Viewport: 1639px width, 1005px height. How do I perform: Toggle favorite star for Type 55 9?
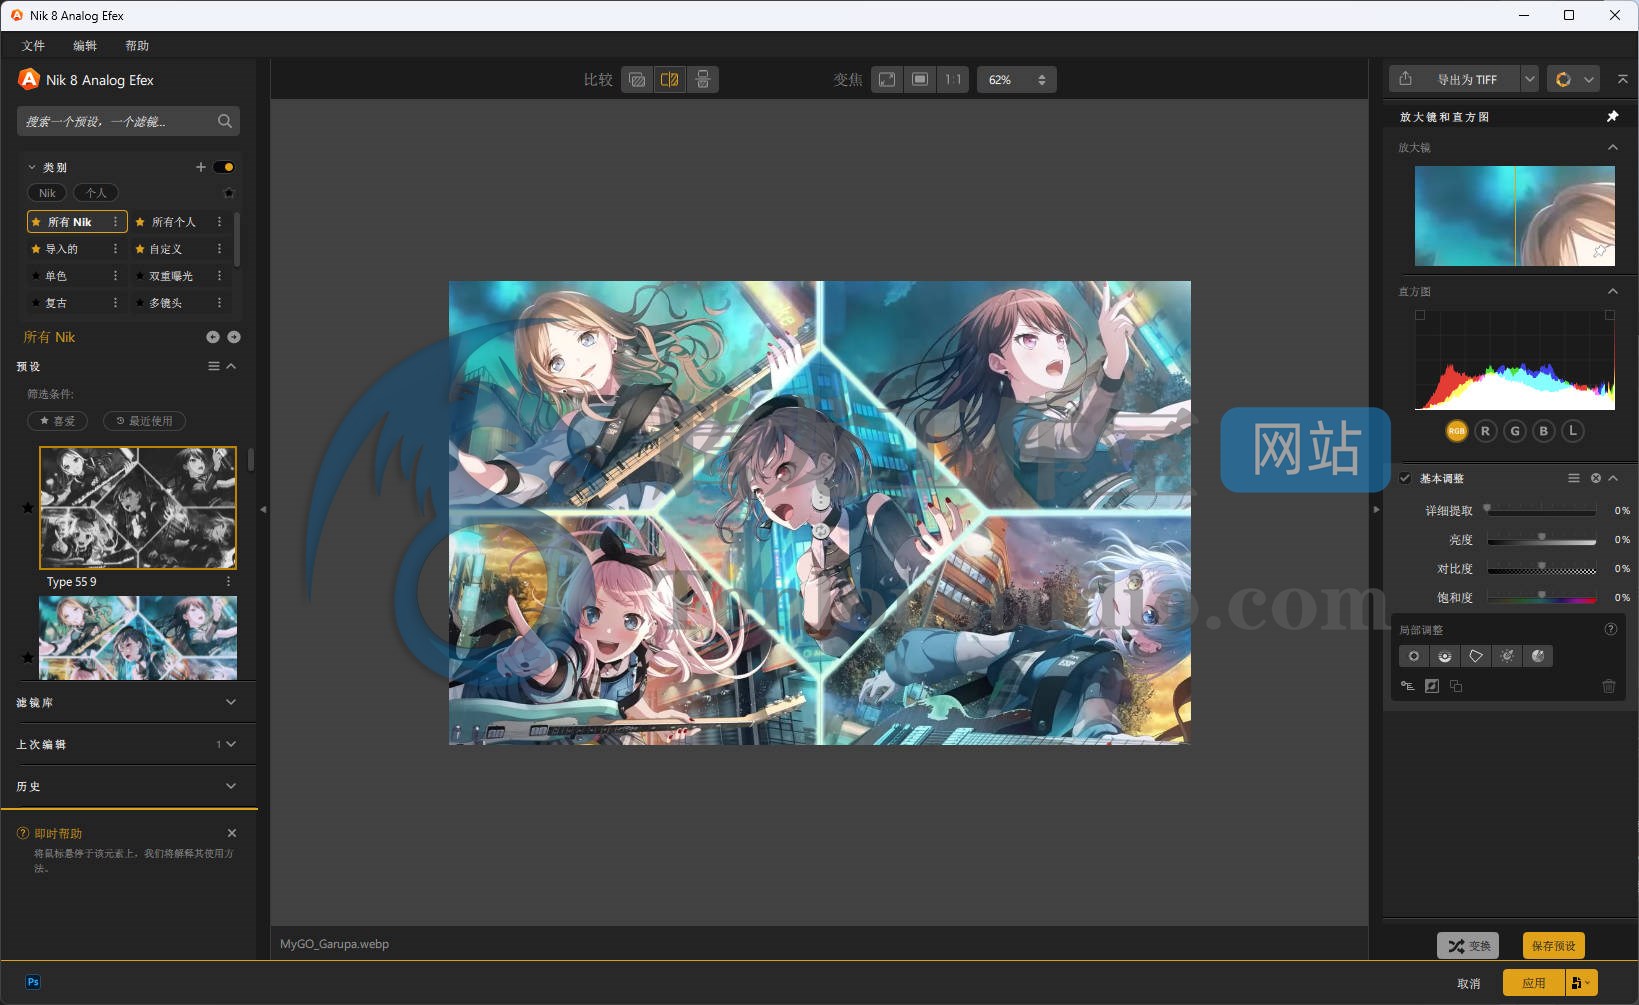coord(28,508)
